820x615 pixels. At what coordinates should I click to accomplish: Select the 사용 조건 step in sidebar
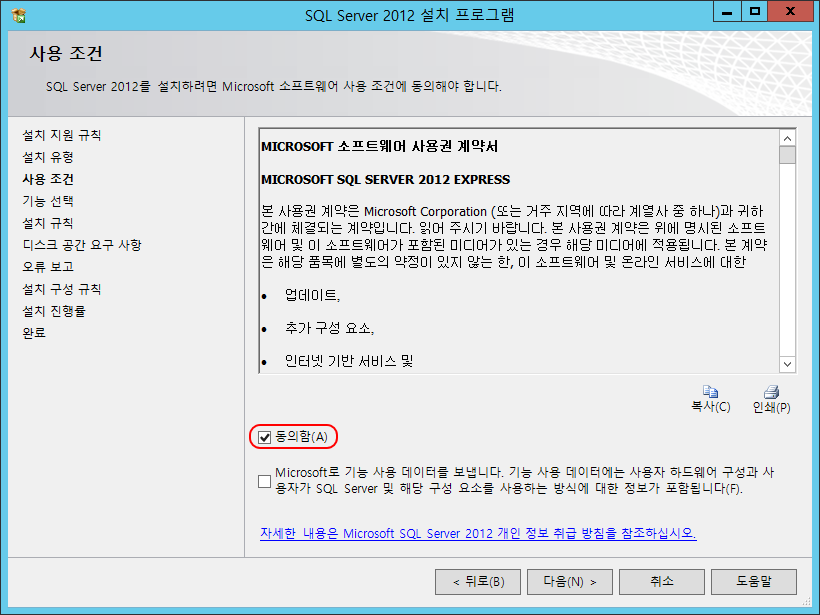[x=48, y=179]
